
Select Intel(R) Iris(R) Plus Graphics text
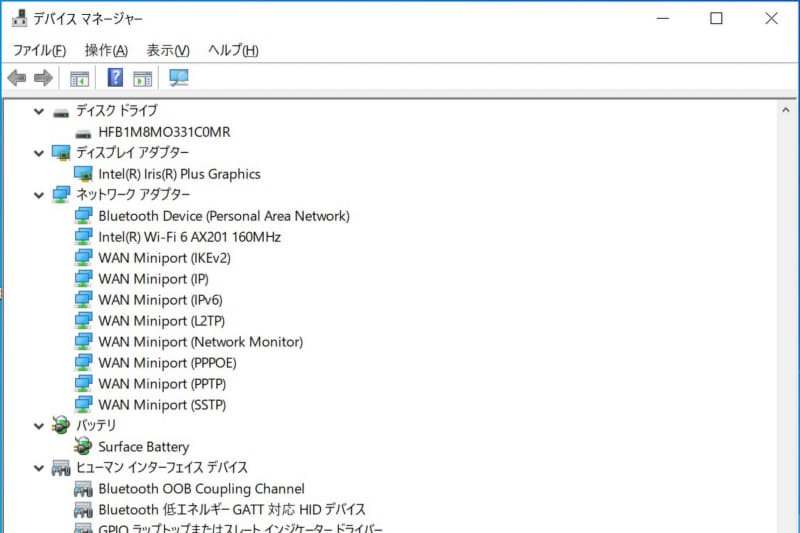pos(179,174)
